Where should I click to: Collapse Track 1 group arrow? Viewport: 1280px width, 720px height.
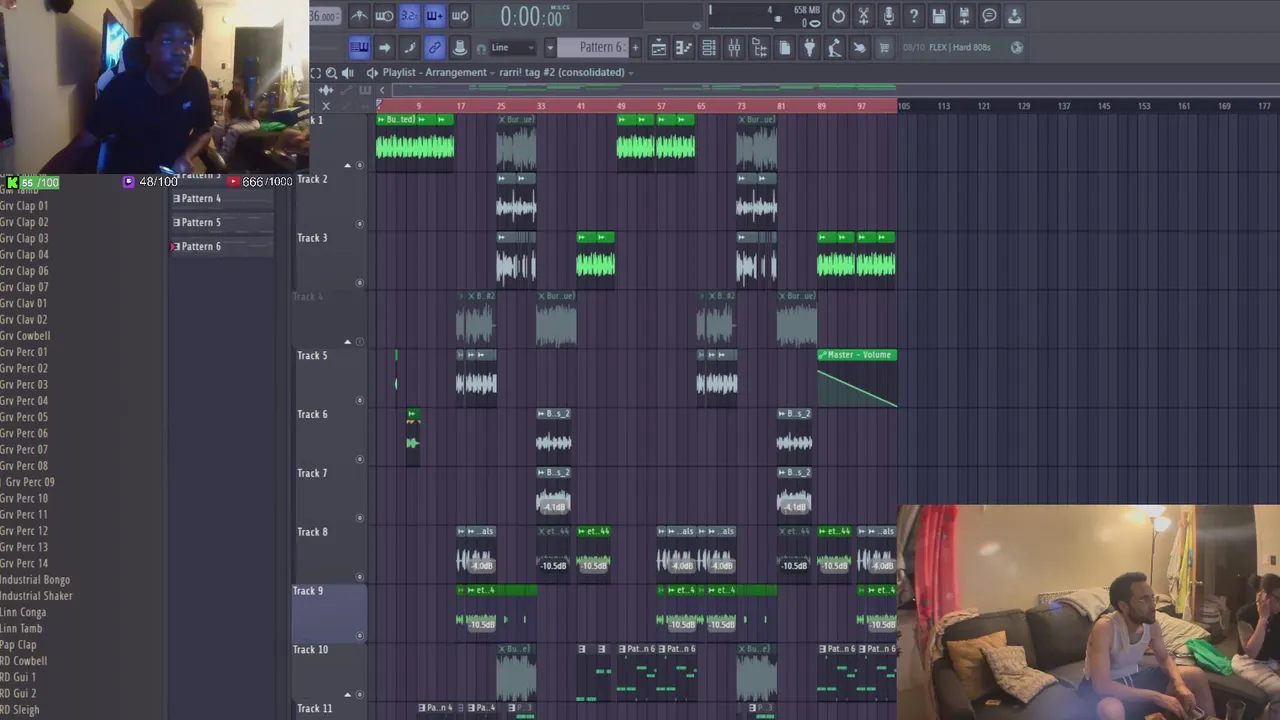tap(348, 165)
